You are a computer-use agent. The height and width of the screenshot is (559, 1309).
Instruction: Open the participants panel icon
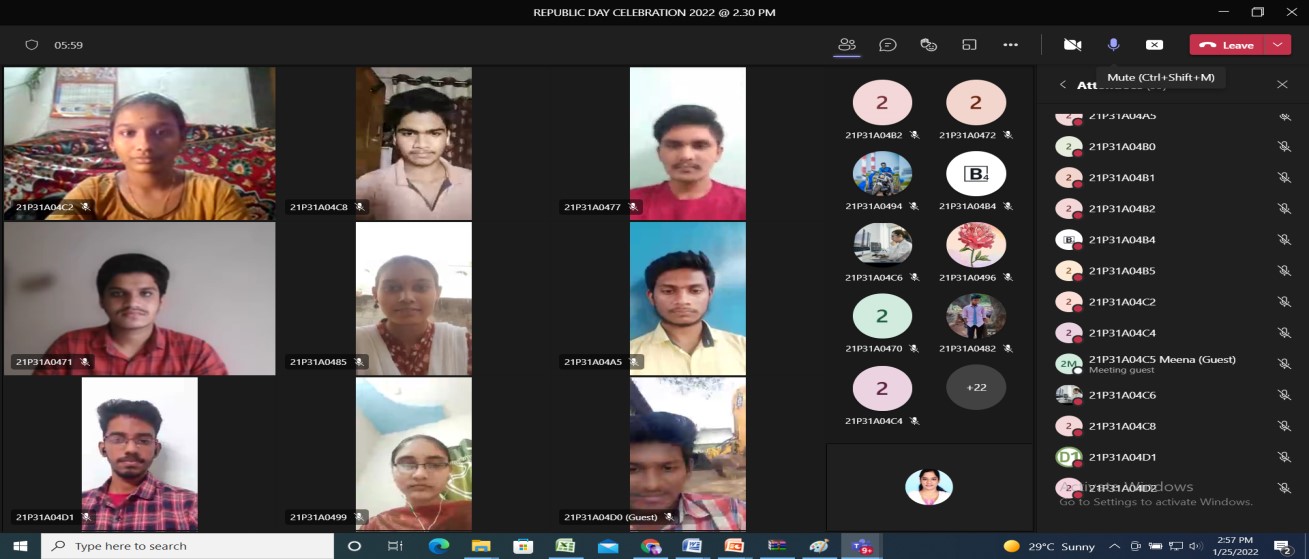(x=847, y=45)
